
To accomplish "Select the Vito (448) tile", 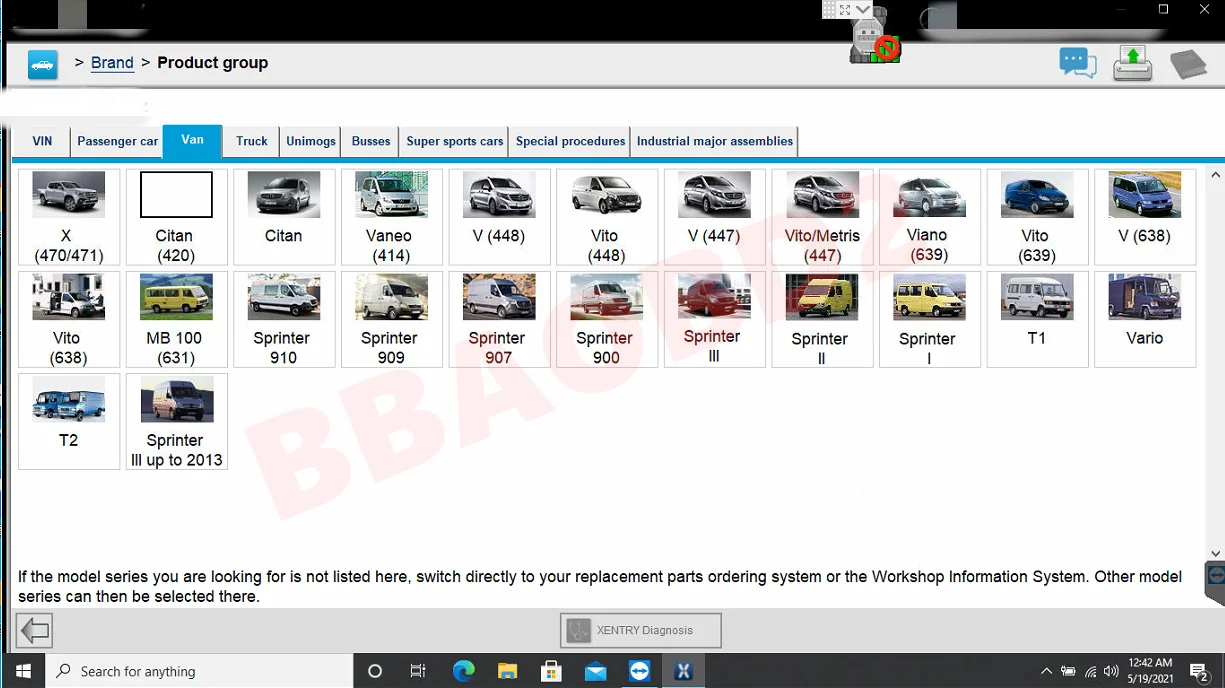I will 606,217.
